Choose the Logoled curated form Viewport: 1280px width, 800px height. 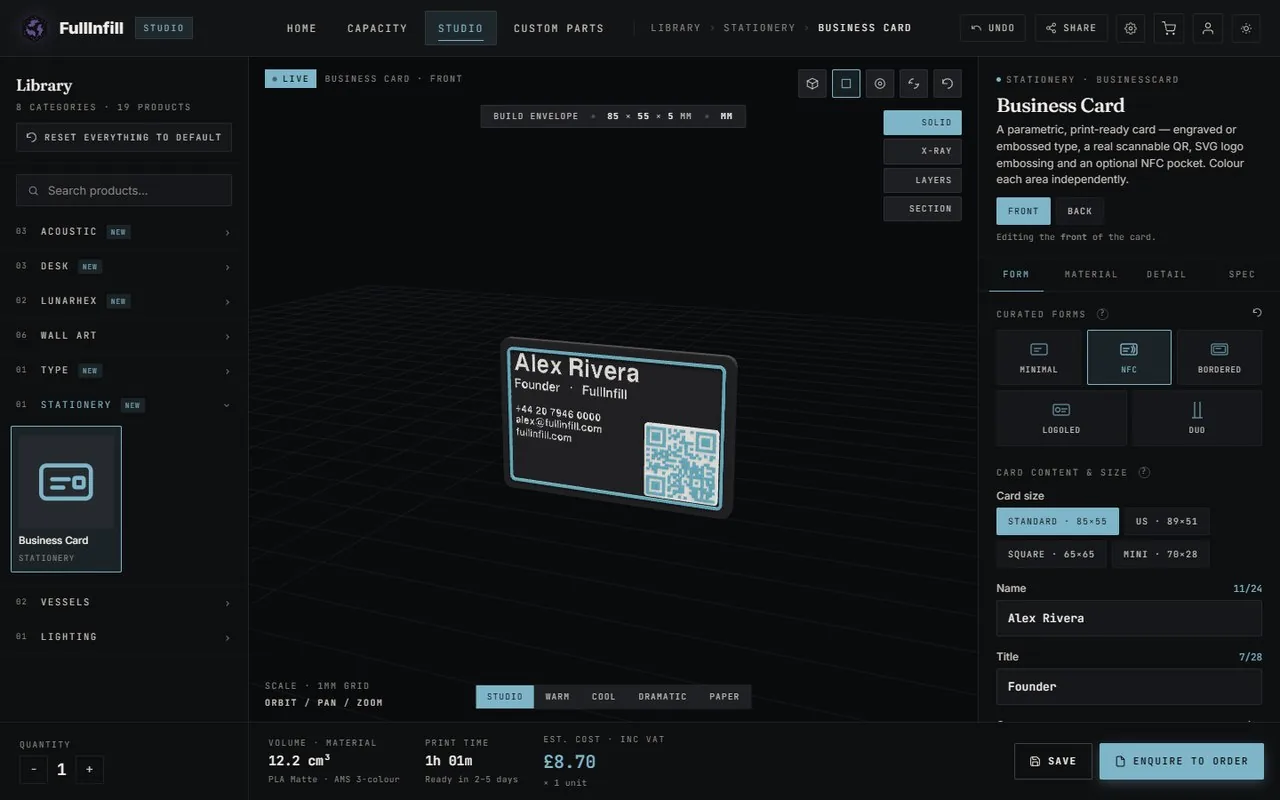tap(1061, 418)
